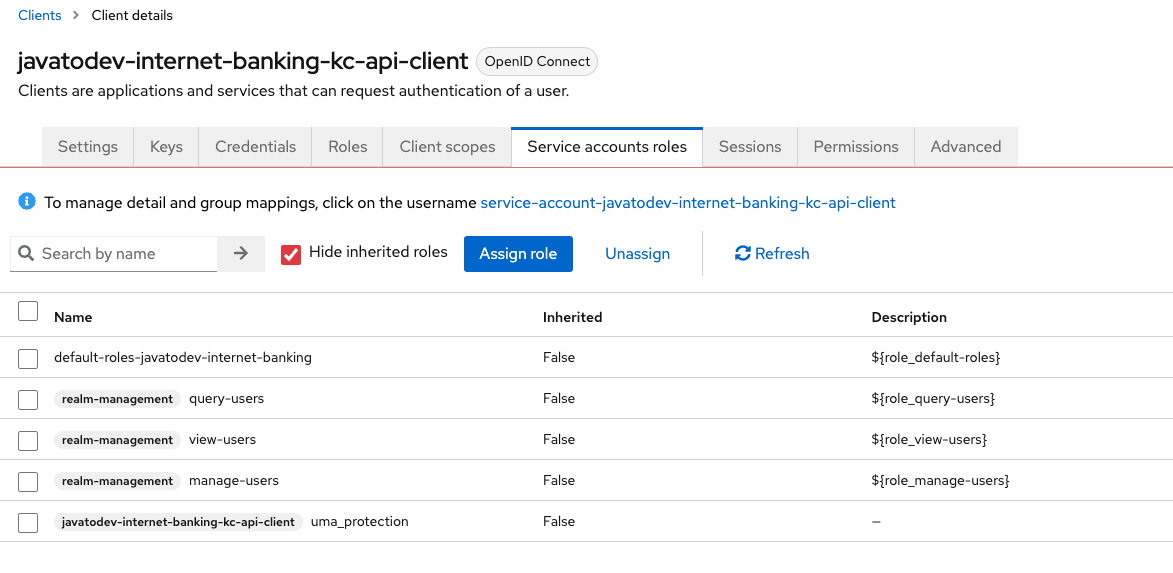Check the manage-users row checkbox
The height and width of the screenshot is (573, 1173).
point(28,482)
